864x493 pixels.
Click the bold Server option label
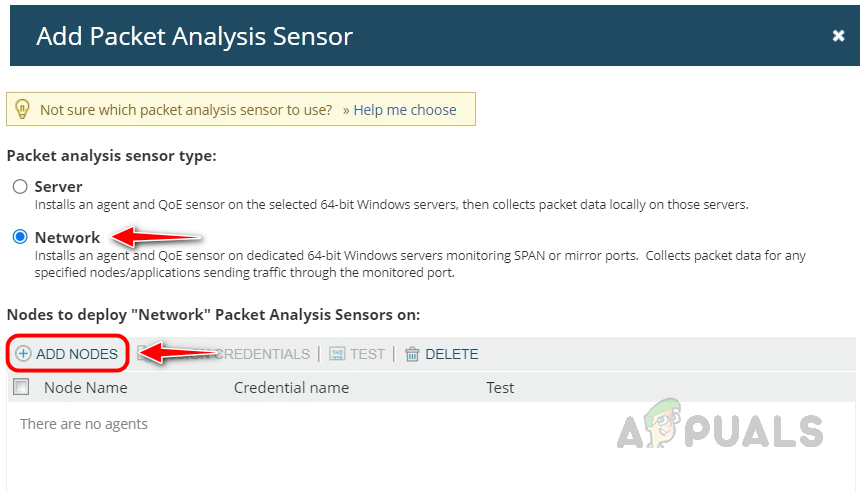(58, 187)
